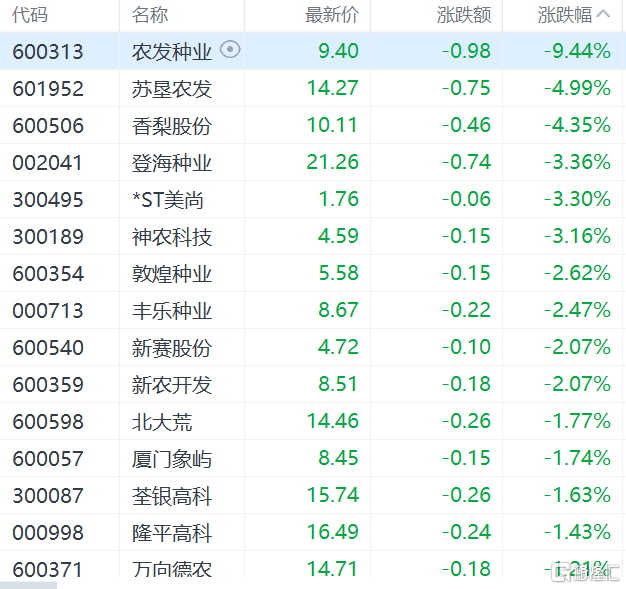The height and width of the screenshot is (589, 626).
Task: Open stock name 农发种业
Action: (x=172, y=52)
